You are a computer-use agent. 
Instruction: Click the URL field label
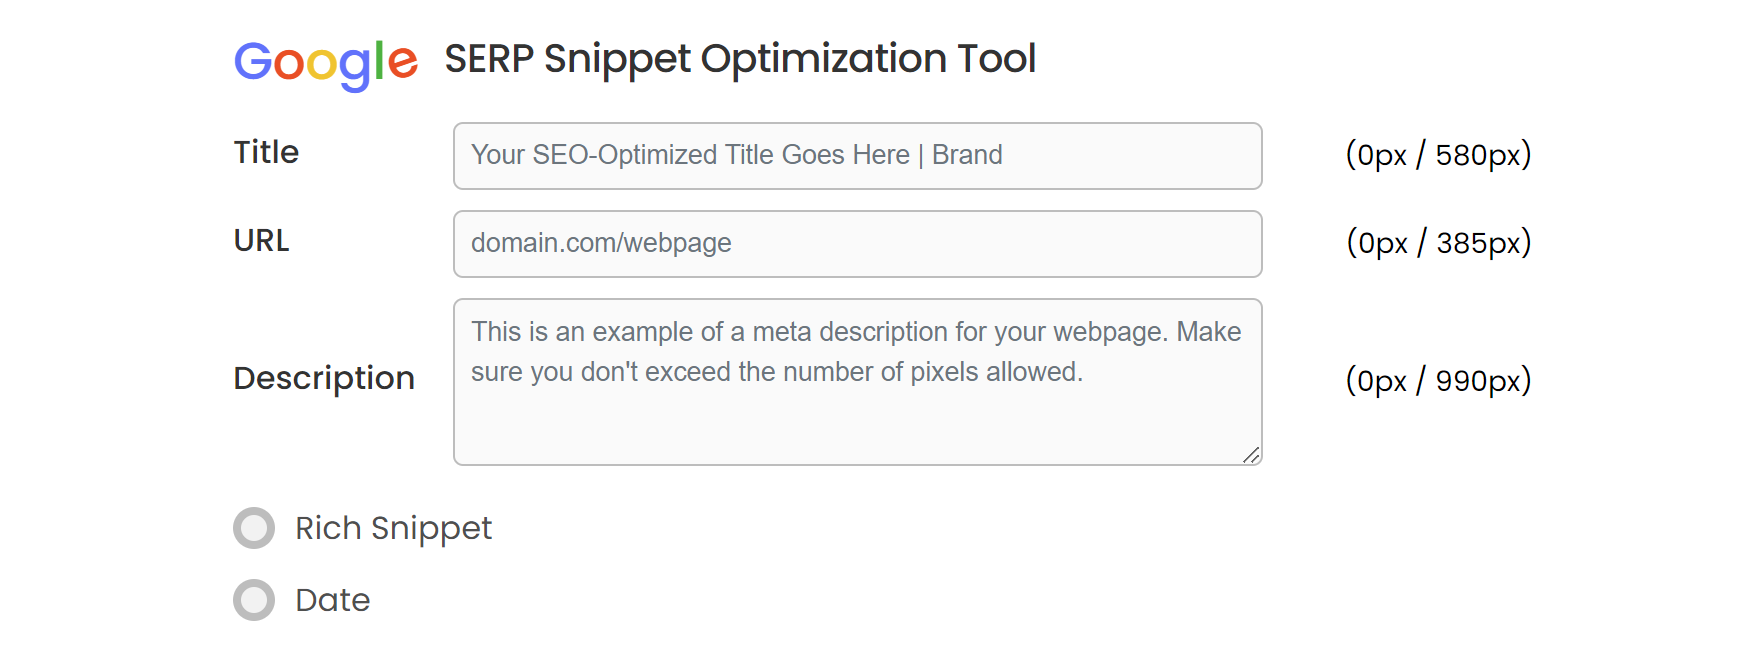click(x=261, y=241)
